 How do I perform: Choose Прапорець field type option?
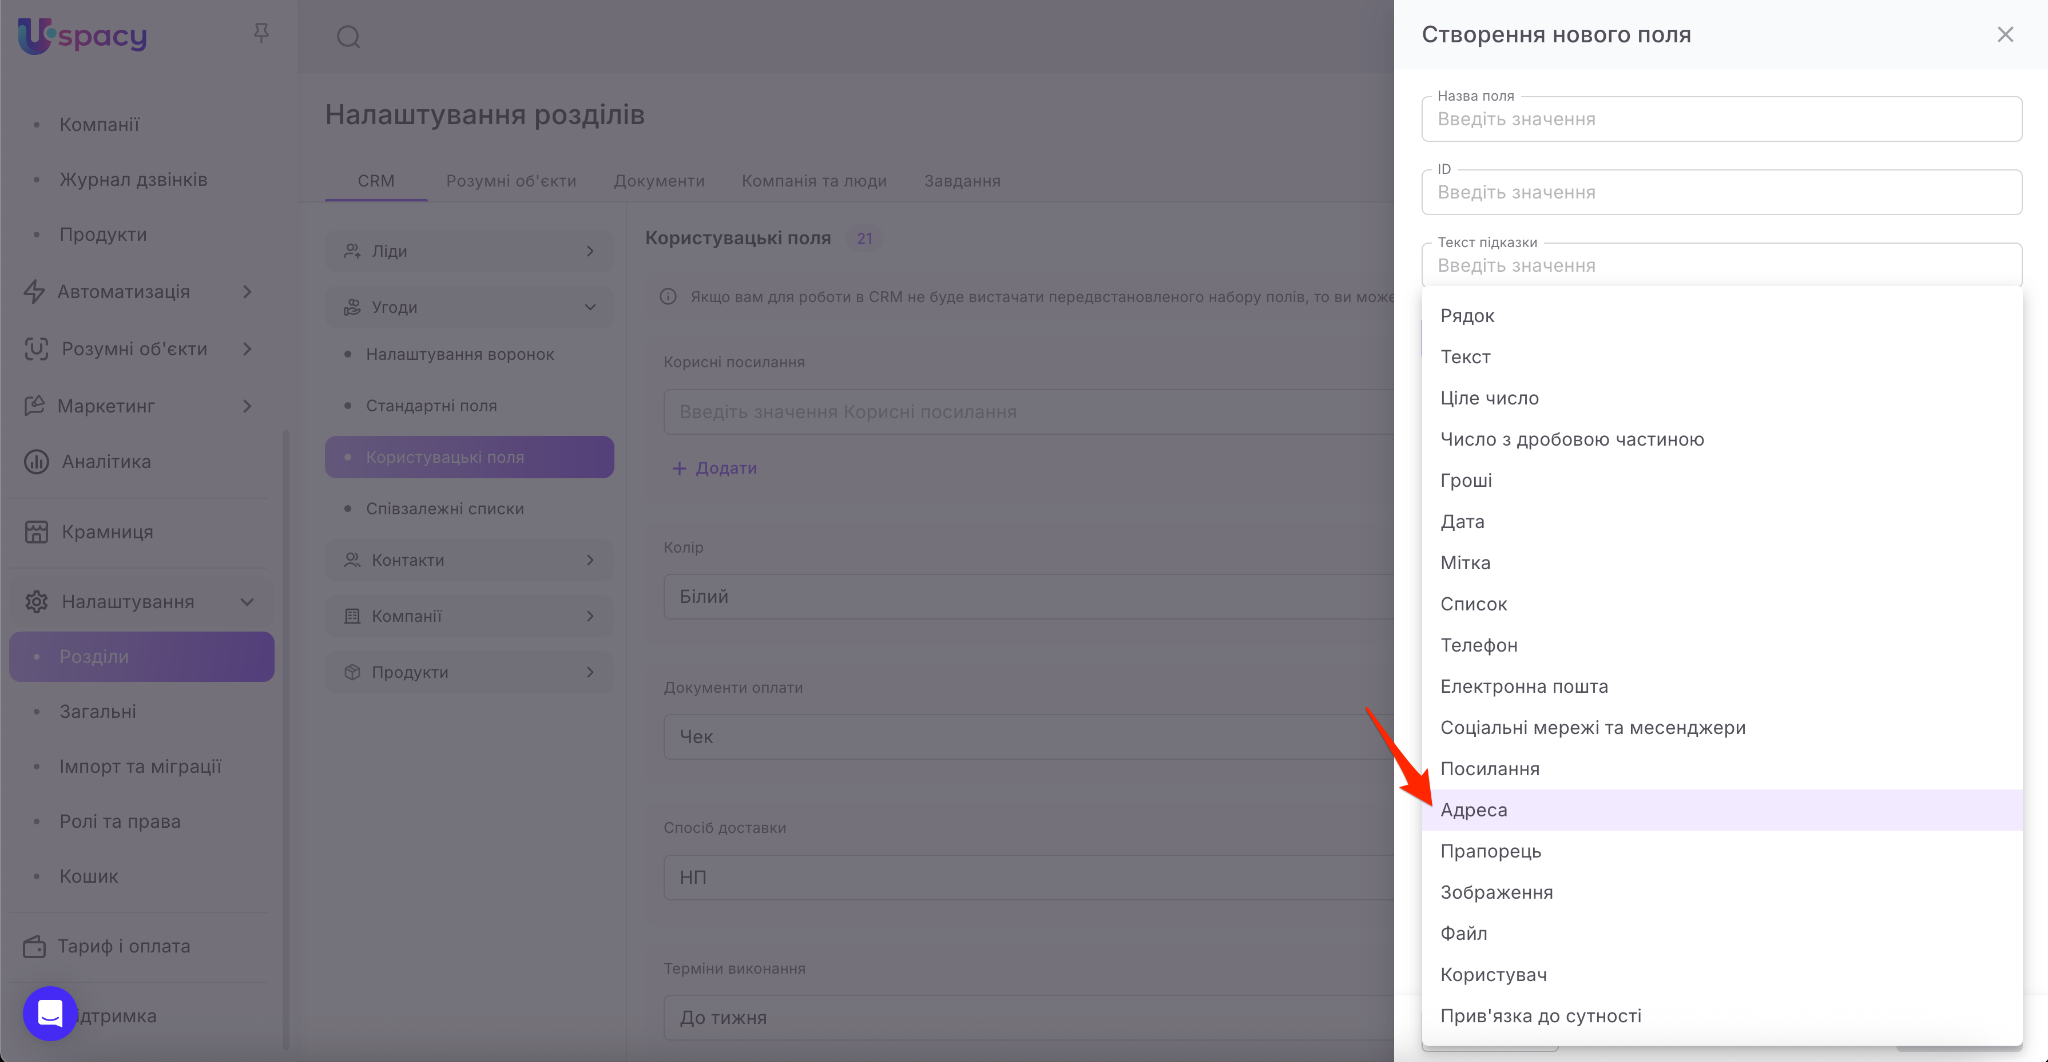[x=1490, y=851]
